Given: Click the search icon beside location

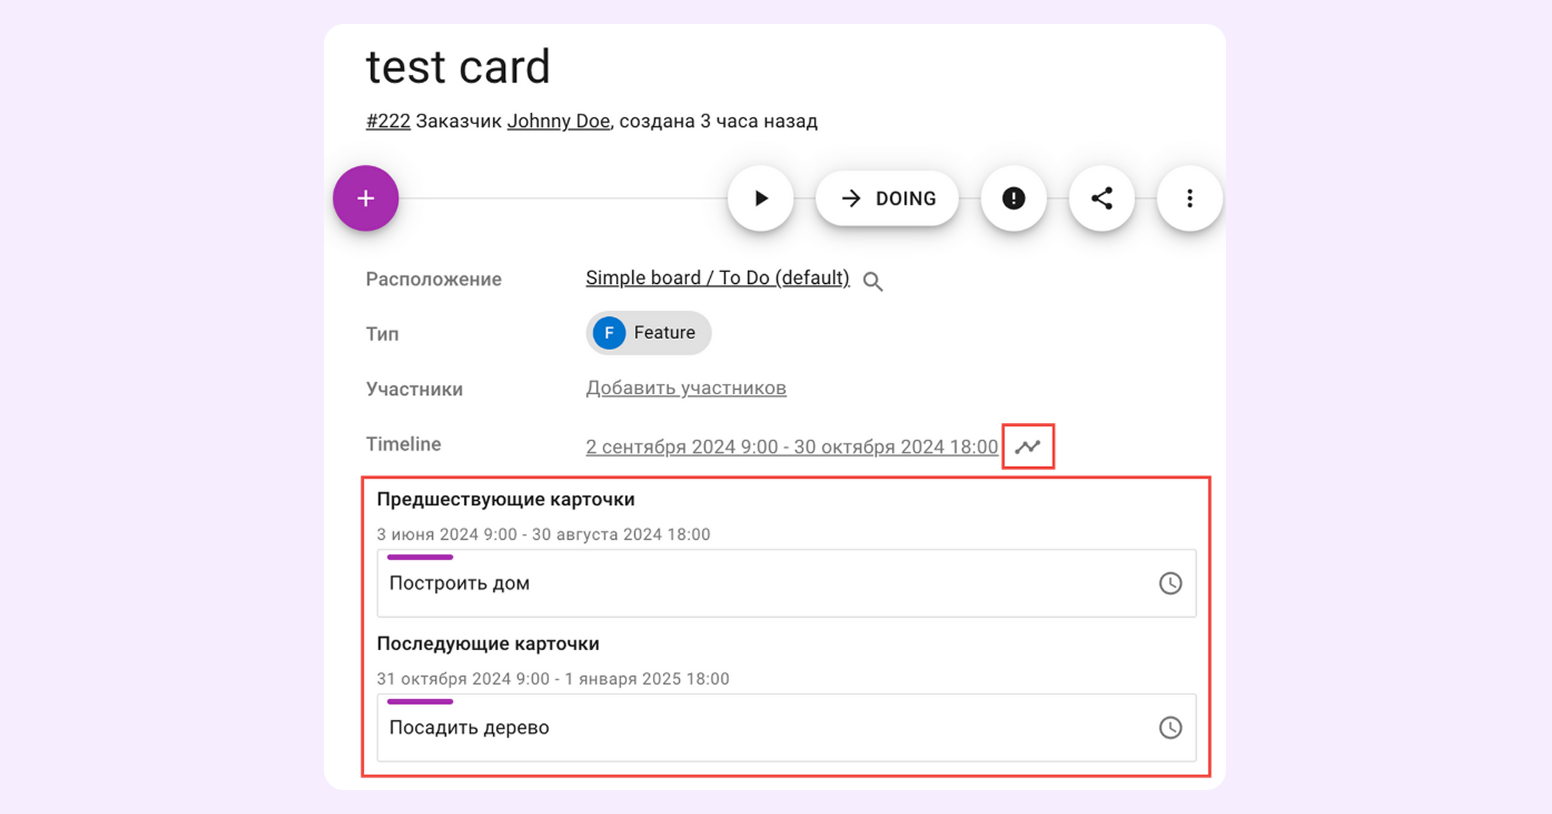Looking at the screenshot, I should [873, 281].
